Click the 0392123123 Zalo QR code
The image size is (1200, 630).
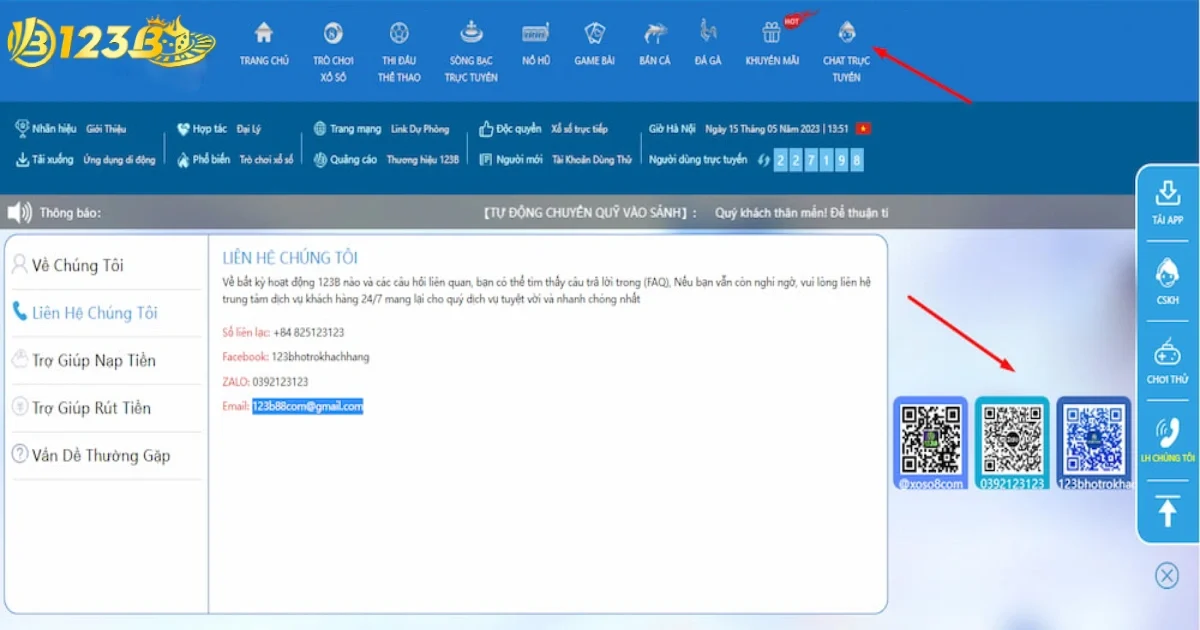(1012, 439)
